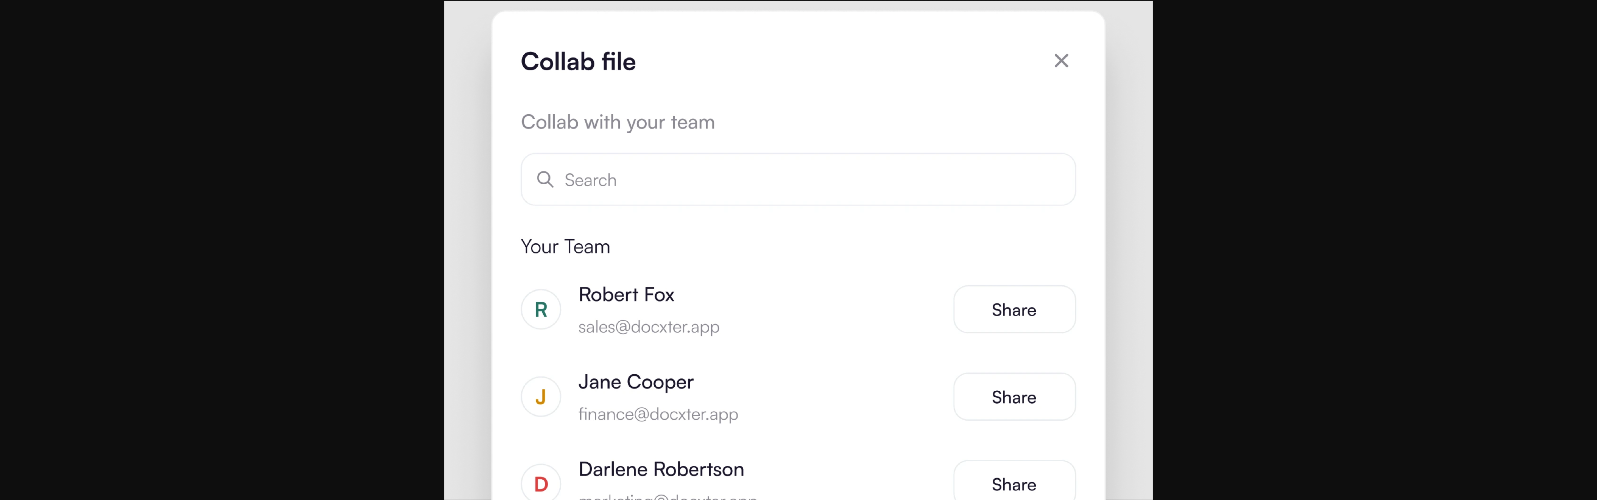This screenshot has height=500, width=1597.
Task: Select the Jane Cooper name
Action: (636, 382)
